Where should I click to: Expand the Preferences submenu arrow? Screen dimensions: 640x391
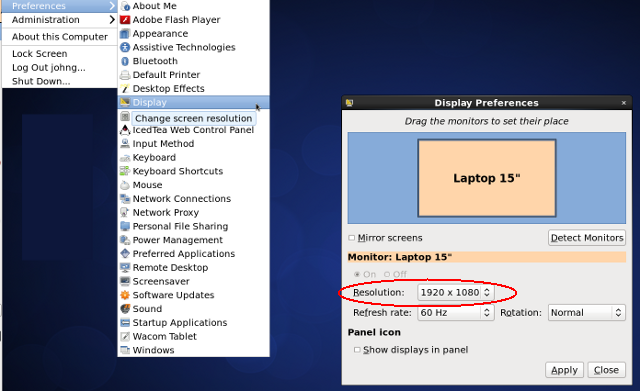tap(112, 6)
